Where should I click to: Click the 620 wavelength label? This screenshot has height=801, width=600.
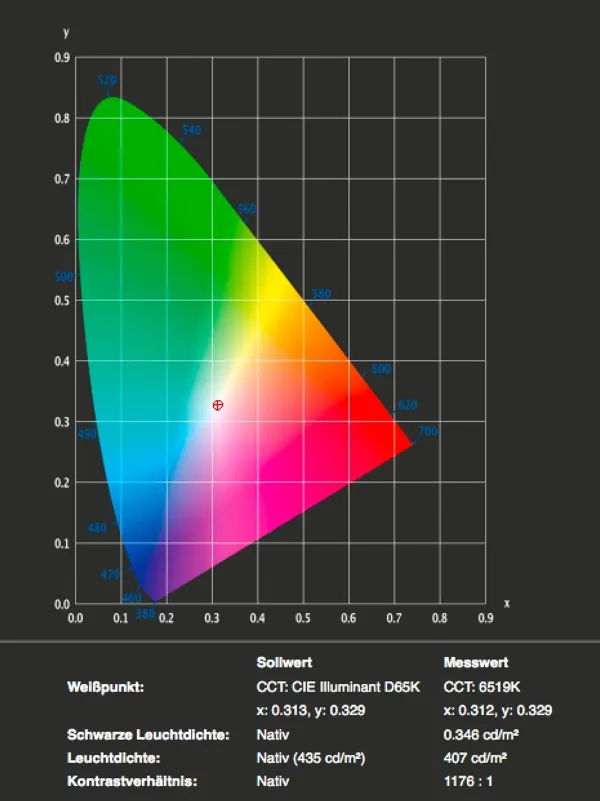[x=407, y=405]
